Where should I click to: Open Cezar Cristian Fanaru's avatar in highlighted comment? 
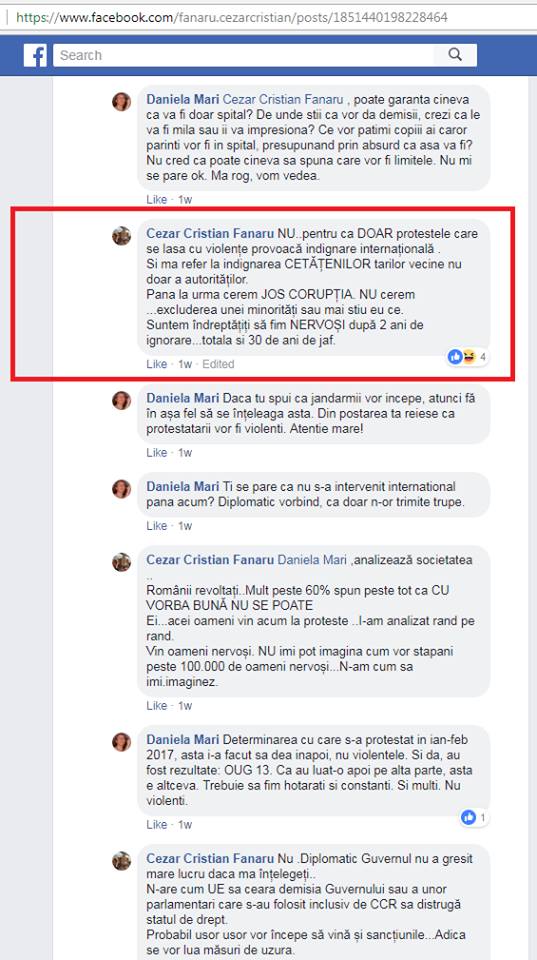122,236
